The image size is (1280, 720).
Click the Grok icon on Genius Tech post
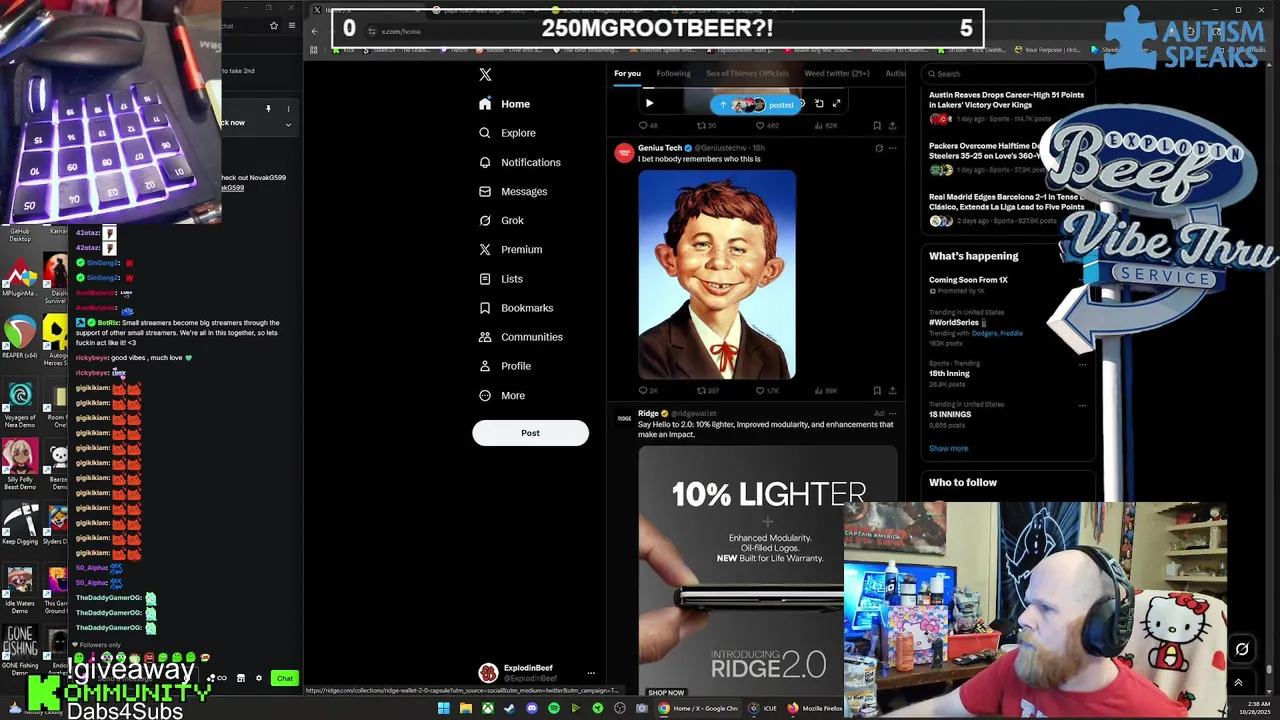[879, 148]
